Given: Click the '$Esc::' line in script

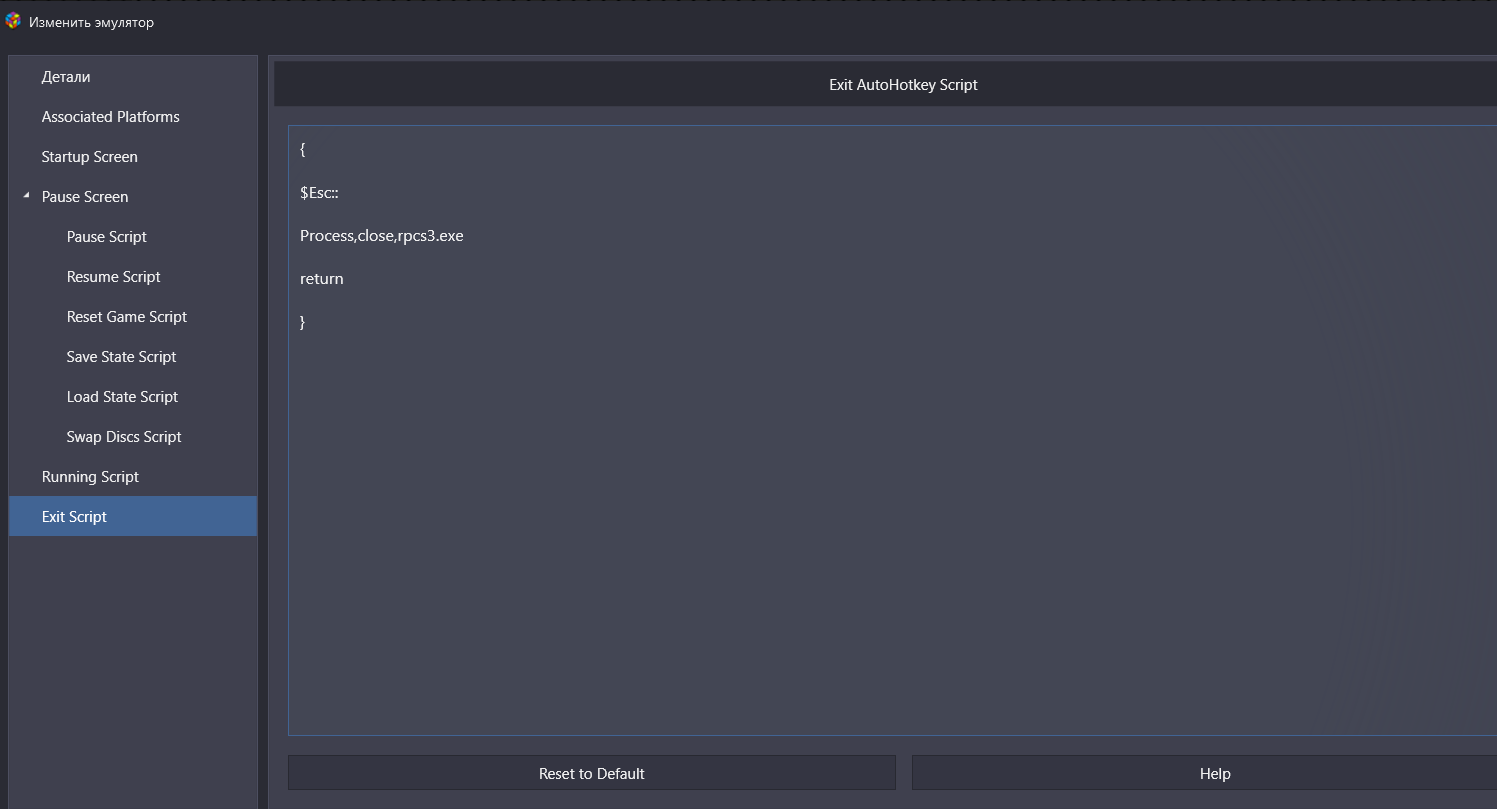Looking at the screenshot, I should click(x=319, y=193).
